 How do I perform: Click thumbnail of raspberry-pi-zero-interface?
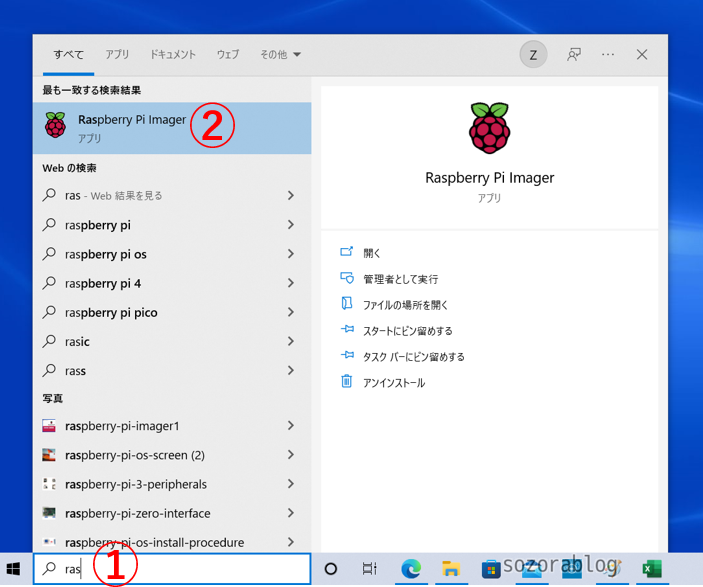click(x=49, y=513)
